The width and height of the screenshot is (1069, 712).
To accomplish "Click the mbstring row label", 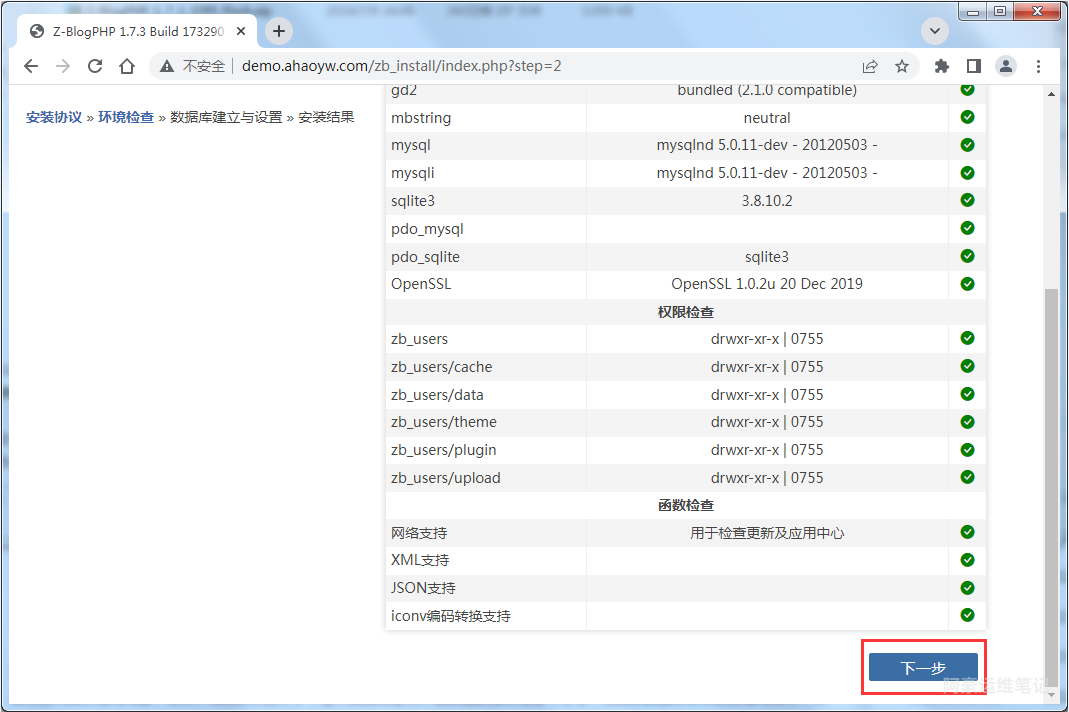I will pos(421,118).
